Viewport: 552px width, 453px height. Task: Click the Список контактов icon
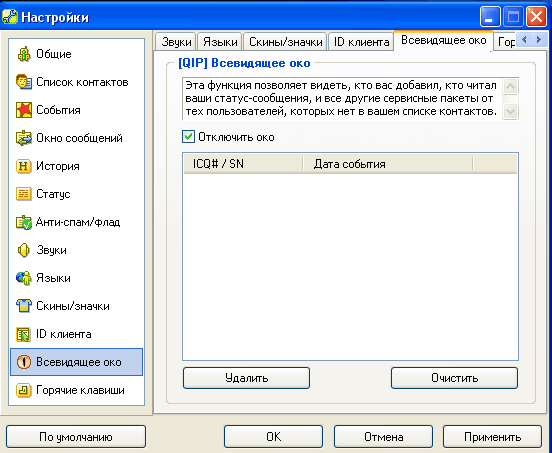tap(24, 82)
